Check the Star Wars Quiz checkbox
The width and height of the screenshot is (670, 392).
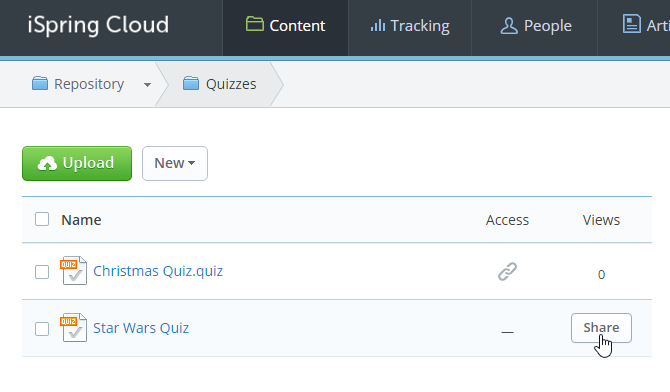(x=42, y=329)
